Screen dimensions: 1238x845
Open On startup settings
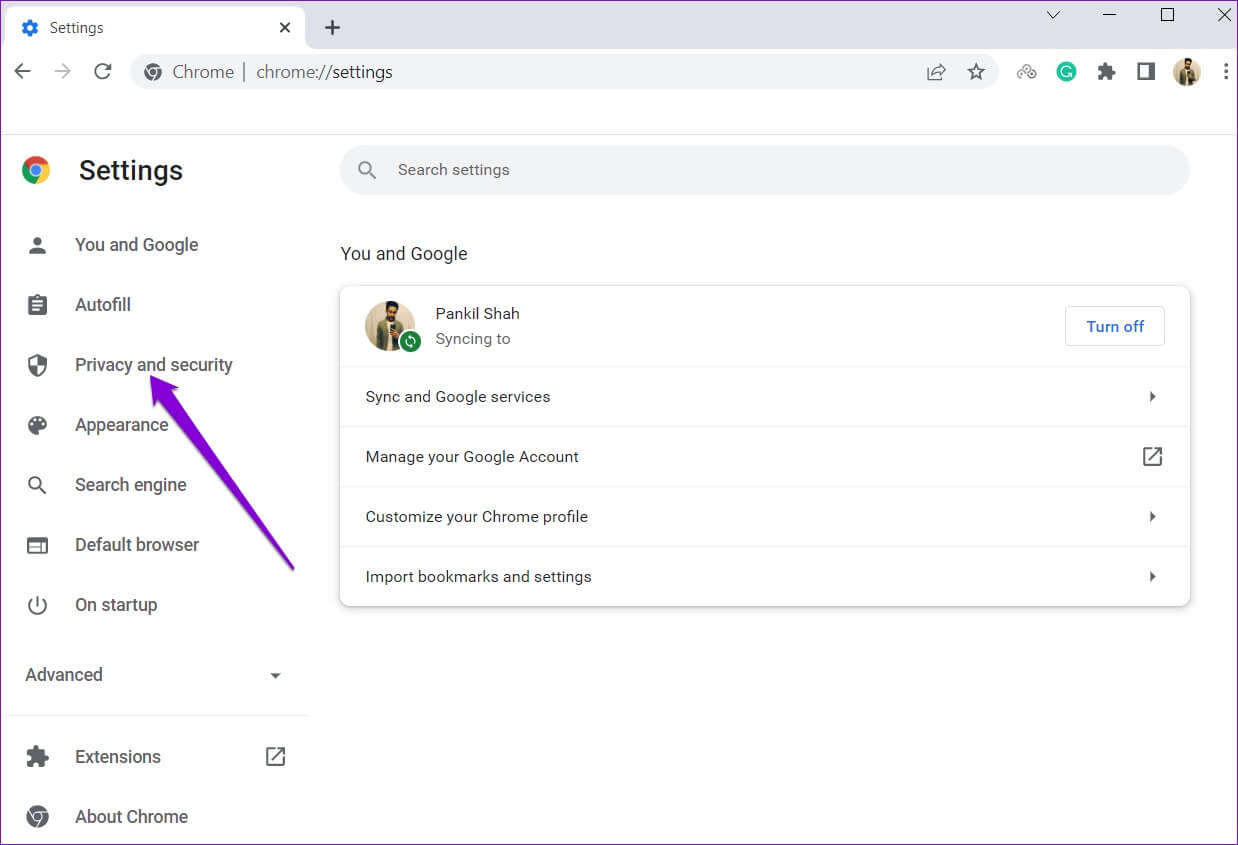click(116, 605)
